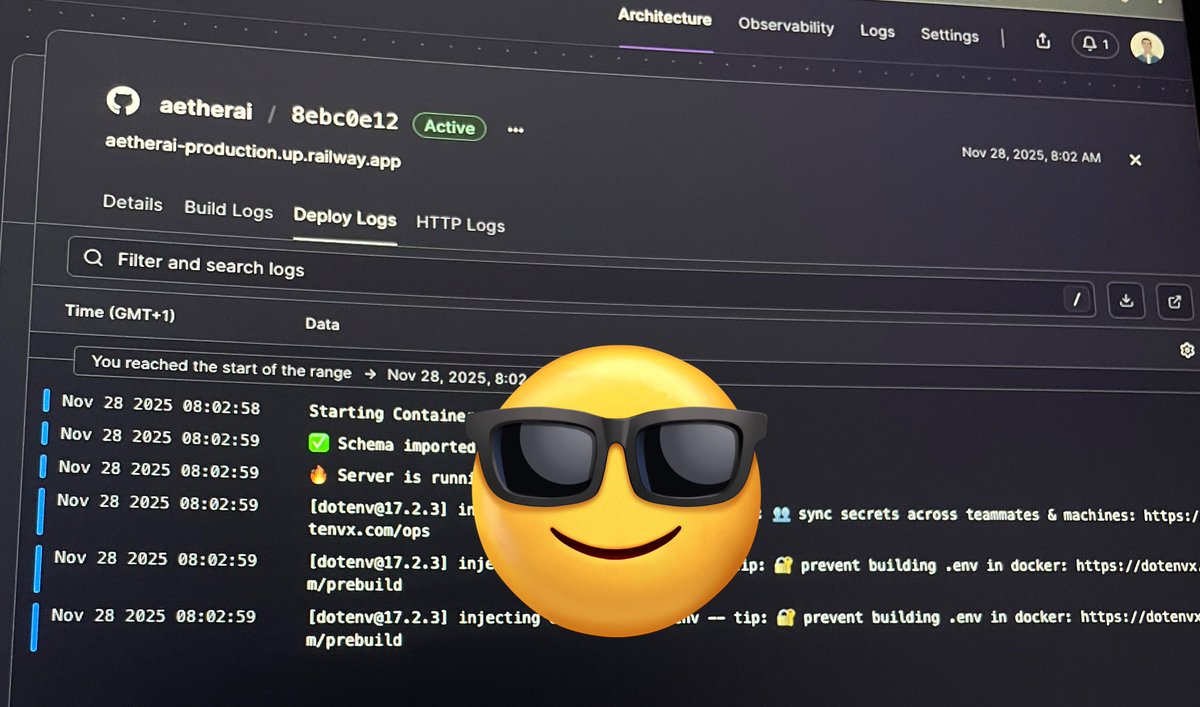
Task: Click the share/upload icon in the top bar
Action: pyautogui.click(x=1043, y=41)
